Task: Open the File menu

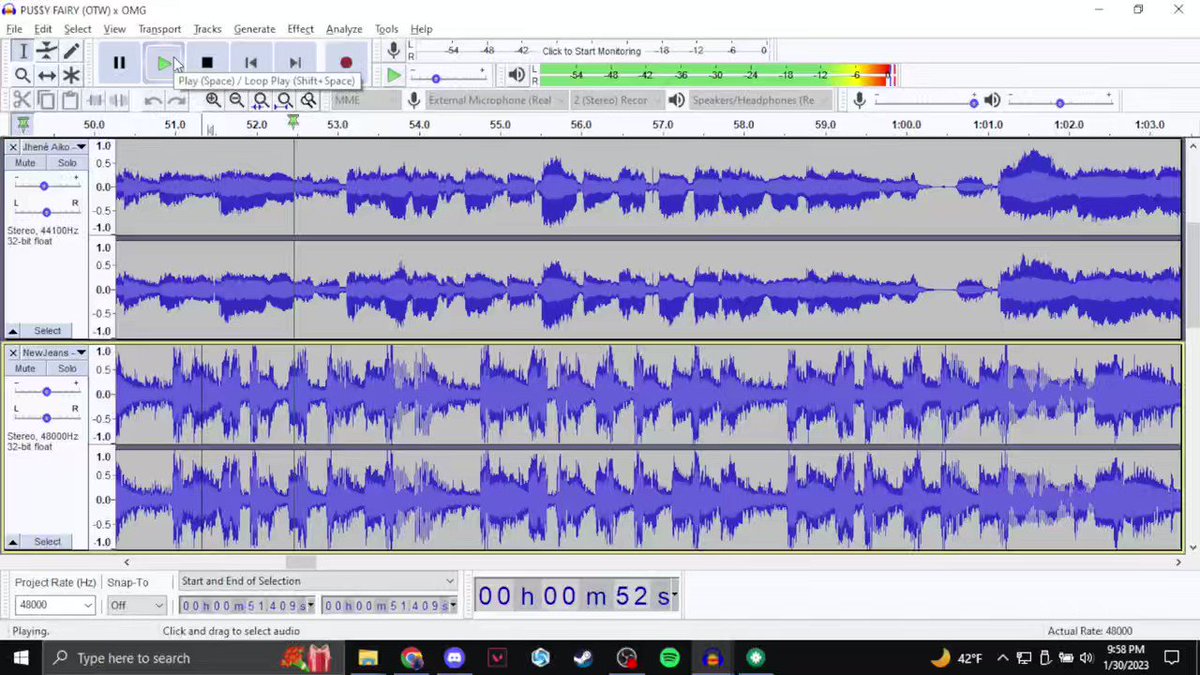Action: (14, 29)
